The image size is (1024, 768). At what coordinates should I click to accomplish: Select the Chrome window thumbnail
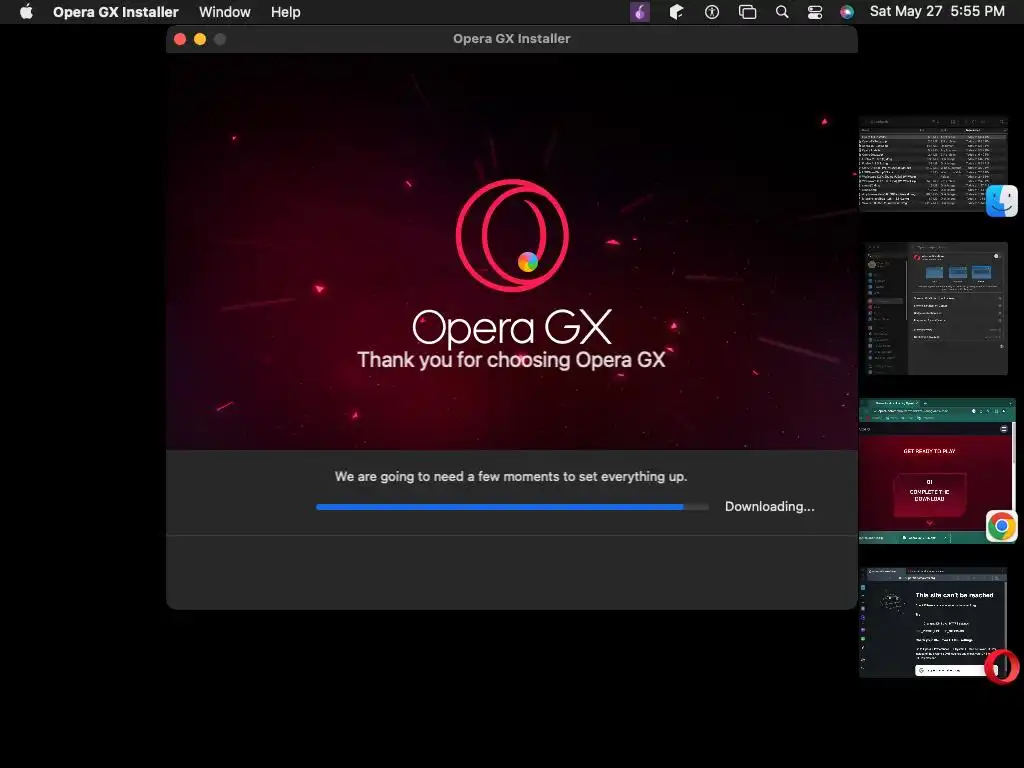[x=936, y=470]
